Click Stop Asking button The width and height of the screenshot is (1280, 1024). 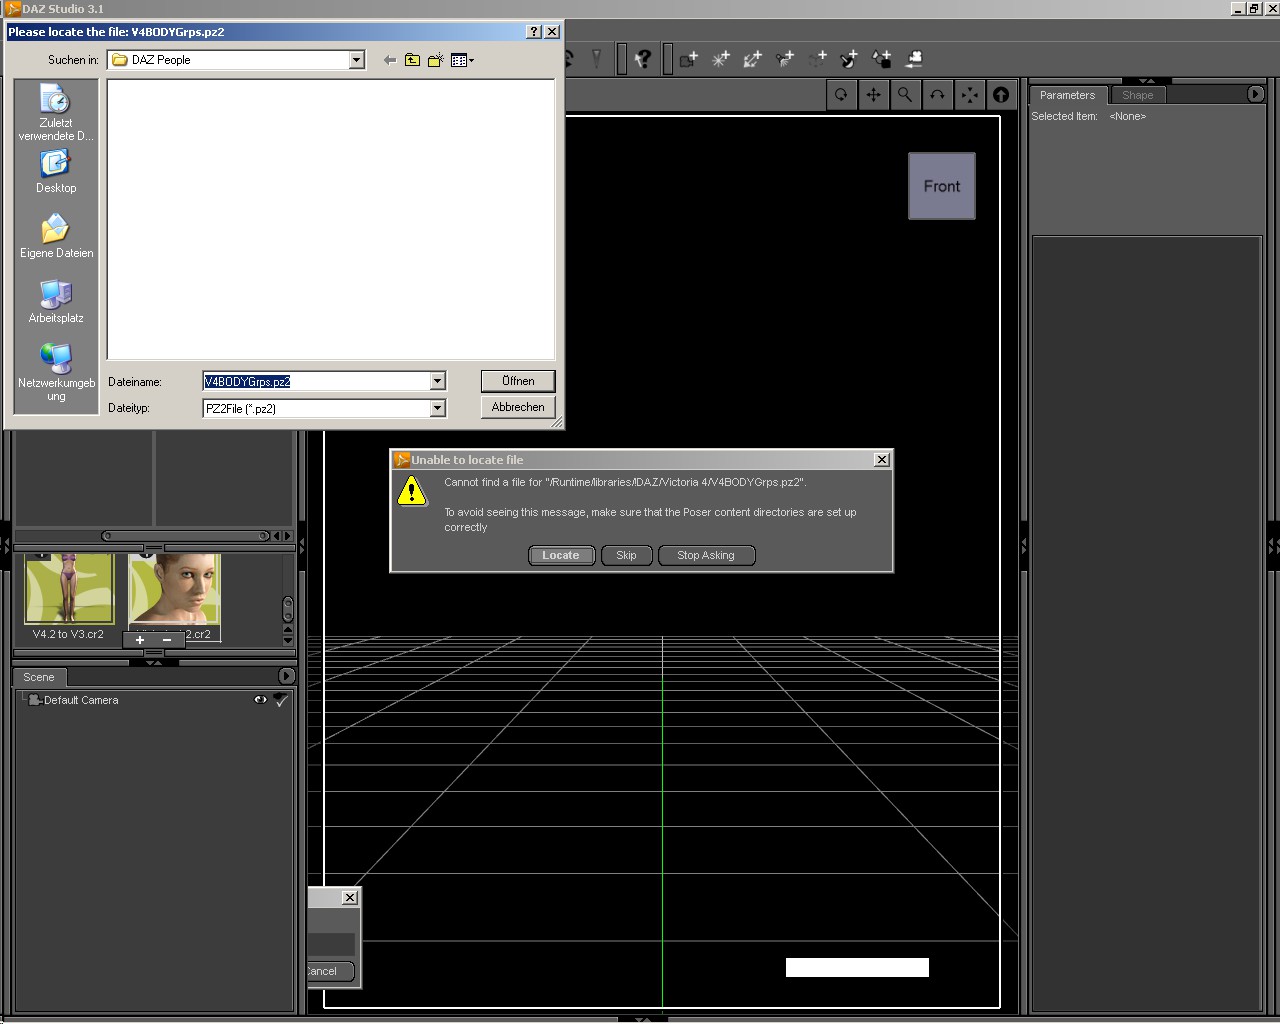[706, 555]
